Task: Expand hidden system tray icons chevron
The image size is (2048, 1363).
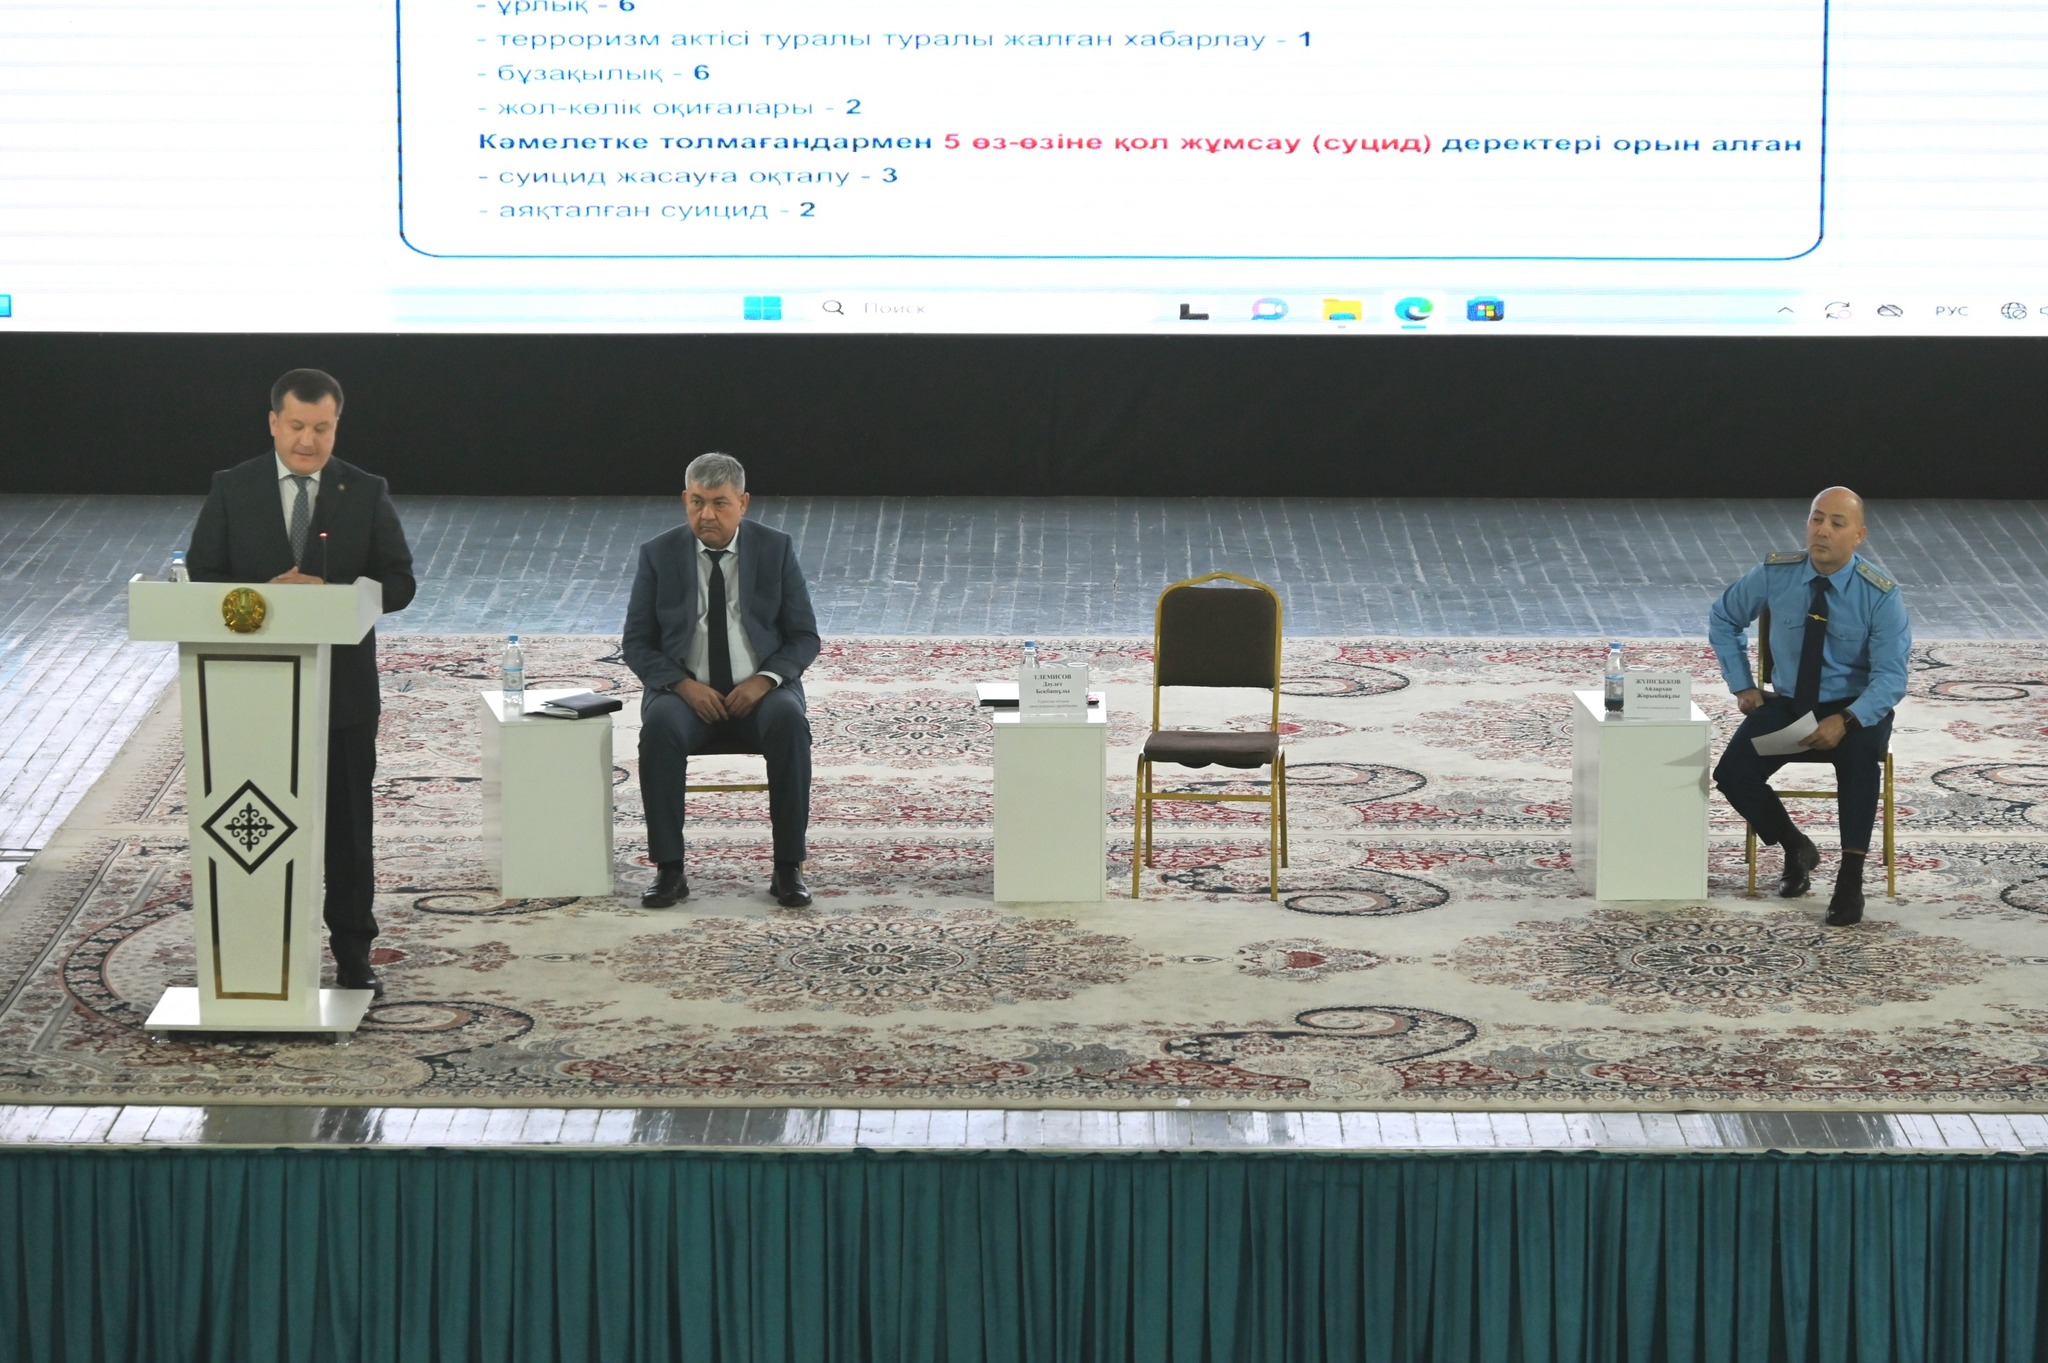Action: 1785,311
